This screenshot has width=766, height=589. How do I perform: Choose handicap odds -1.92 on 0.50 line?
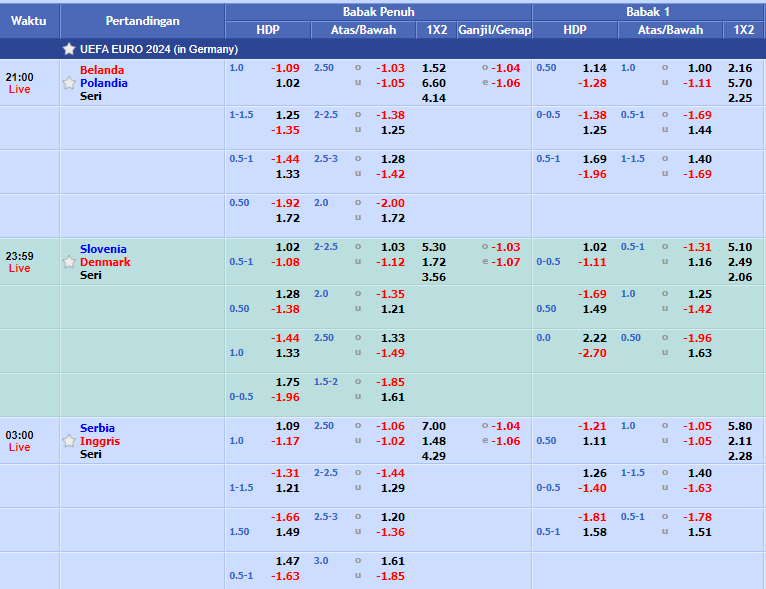click(285, 203)
